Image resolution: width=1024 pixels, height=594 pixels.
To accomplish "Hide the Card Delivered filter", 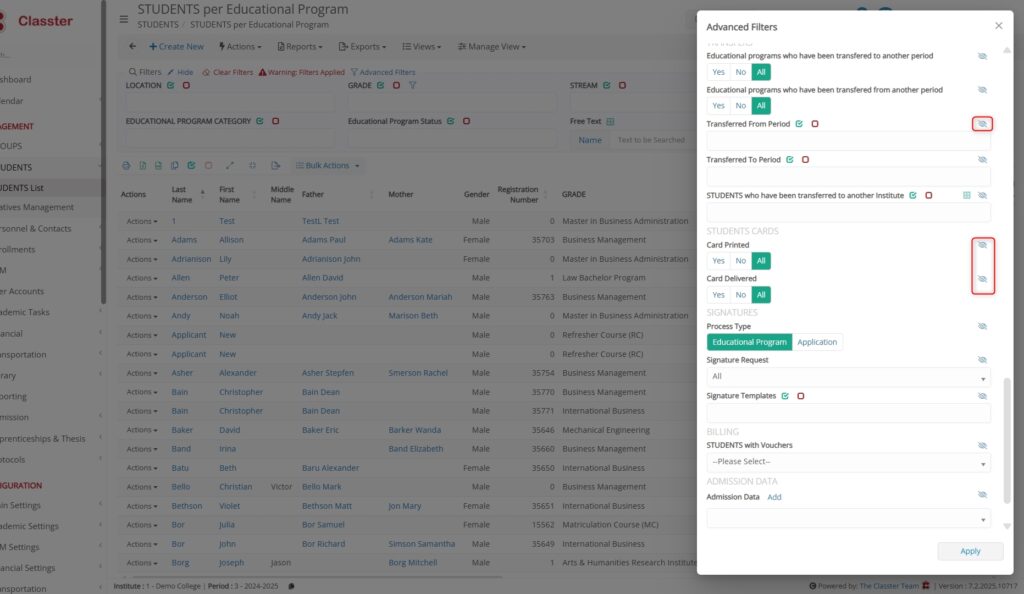I will (982, 279).
